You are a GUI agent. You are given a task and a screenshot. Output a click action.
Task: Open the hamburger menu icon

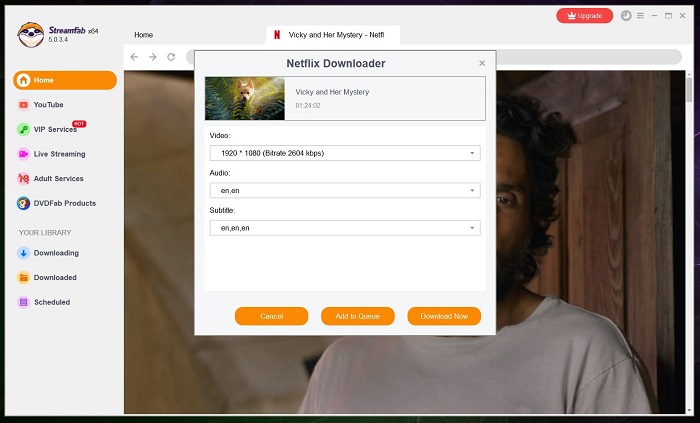pos(640,16)
